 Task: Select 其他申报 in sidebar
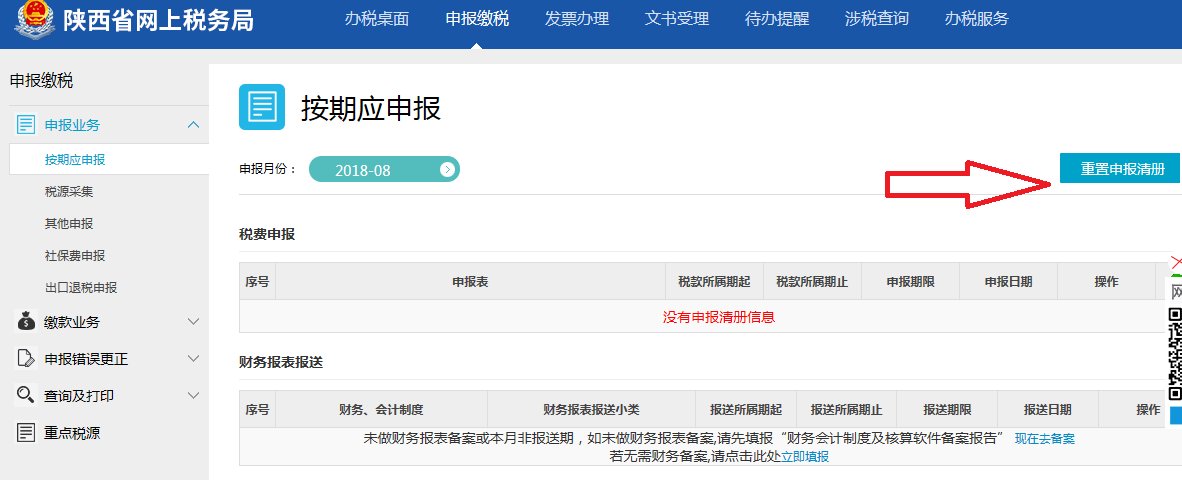pyautogui.click(x=69, y=224)
